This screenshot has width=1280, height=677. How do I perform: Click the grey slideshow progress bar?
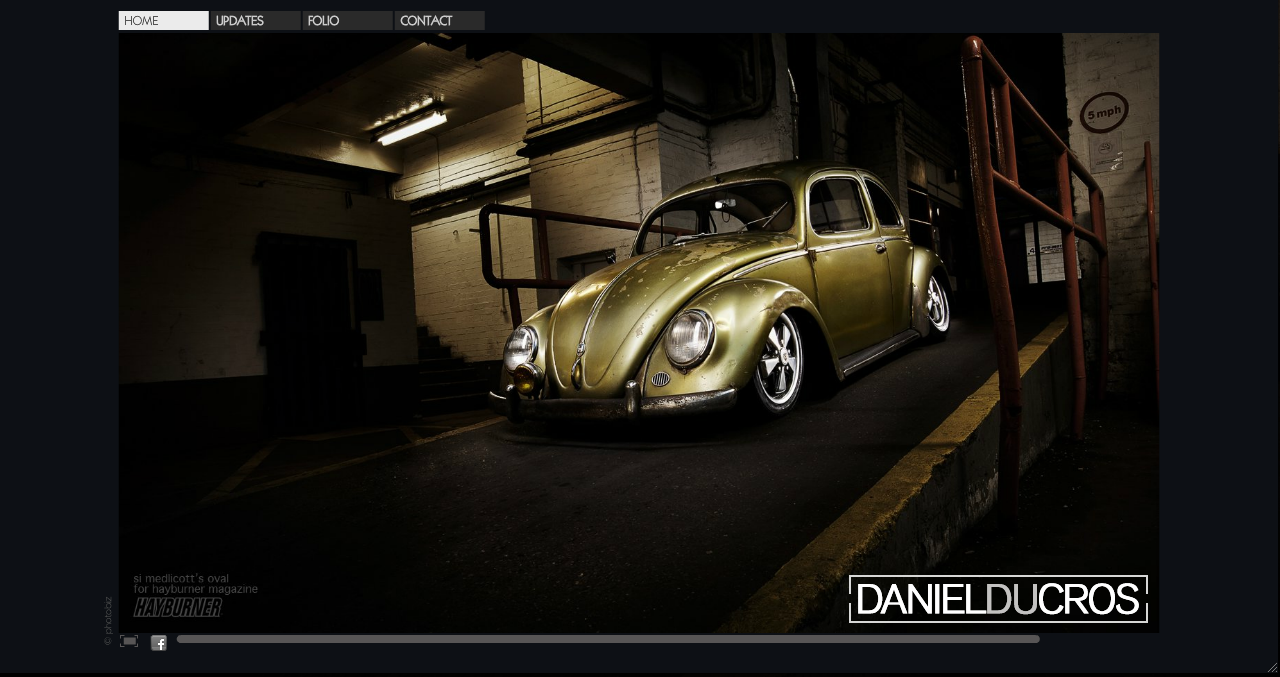click(608, 639)
